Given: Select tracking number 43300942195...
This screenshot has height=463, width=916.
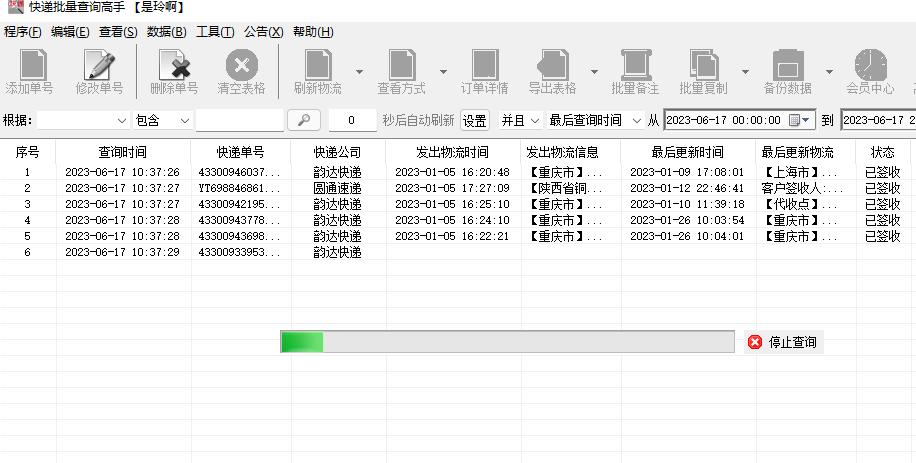Looking at the screenshot, I should 240,204.
